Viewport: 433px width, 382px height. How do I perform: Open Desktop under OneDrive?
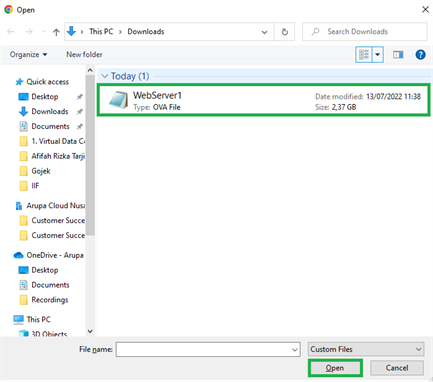[45, 270]
